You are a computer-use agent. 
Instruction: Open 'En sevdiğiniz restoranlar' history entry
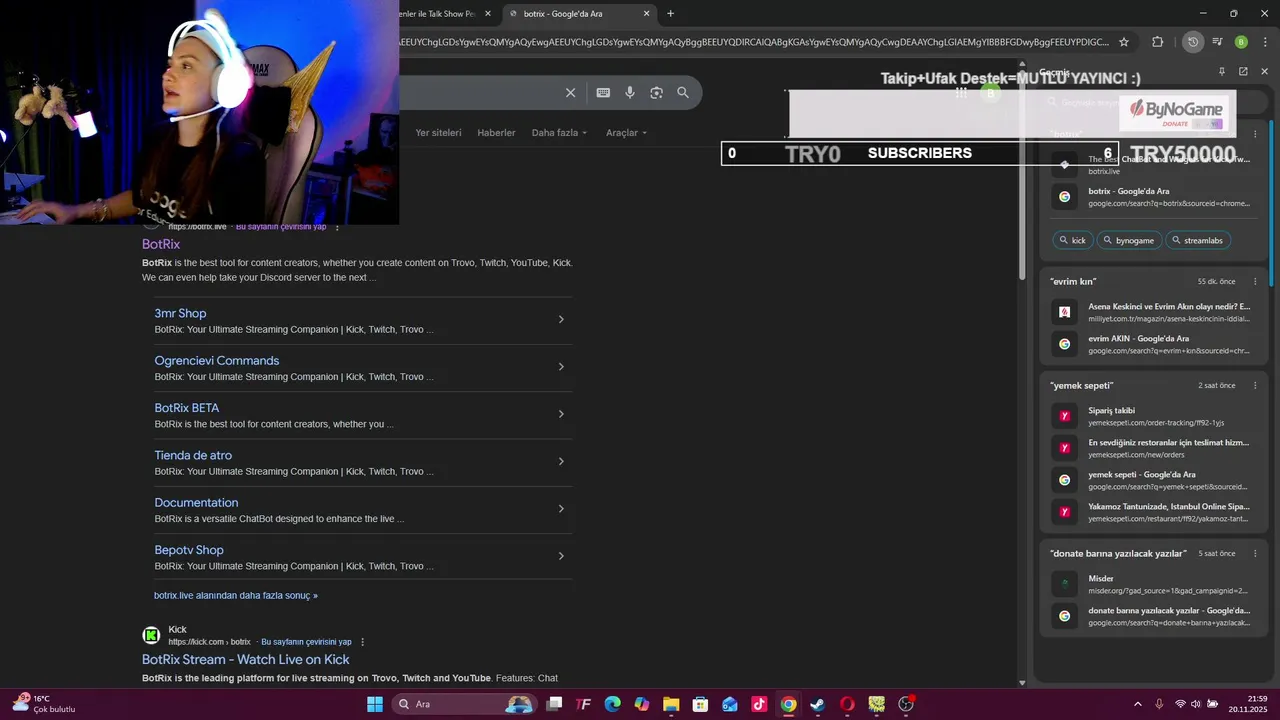tap(1155, 448)
